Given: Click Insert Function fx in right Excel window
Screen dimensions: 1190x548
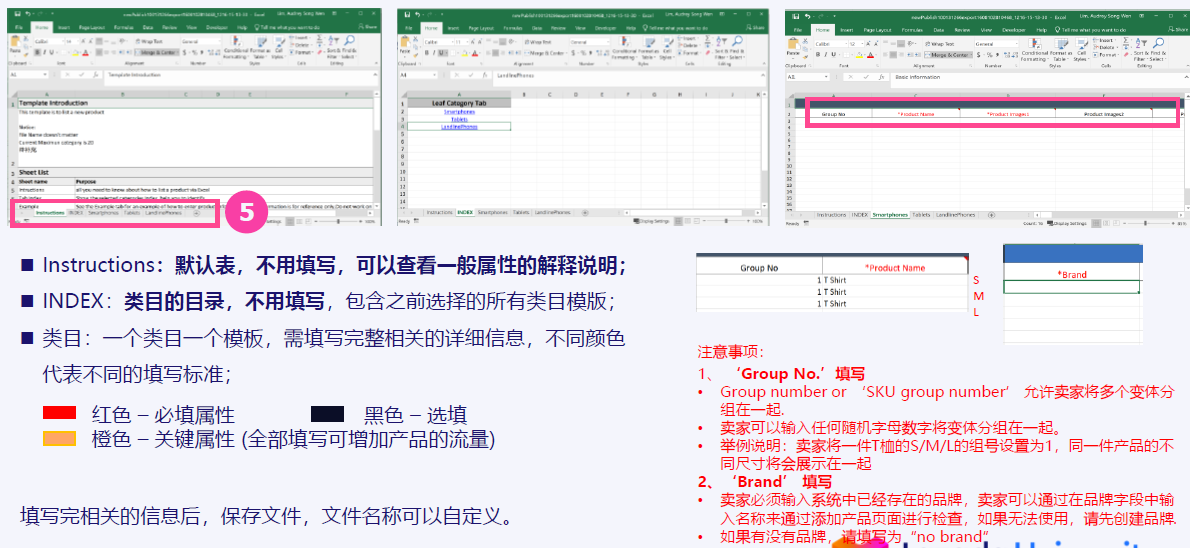Looking at the screenshot, I should coord(881,77).
